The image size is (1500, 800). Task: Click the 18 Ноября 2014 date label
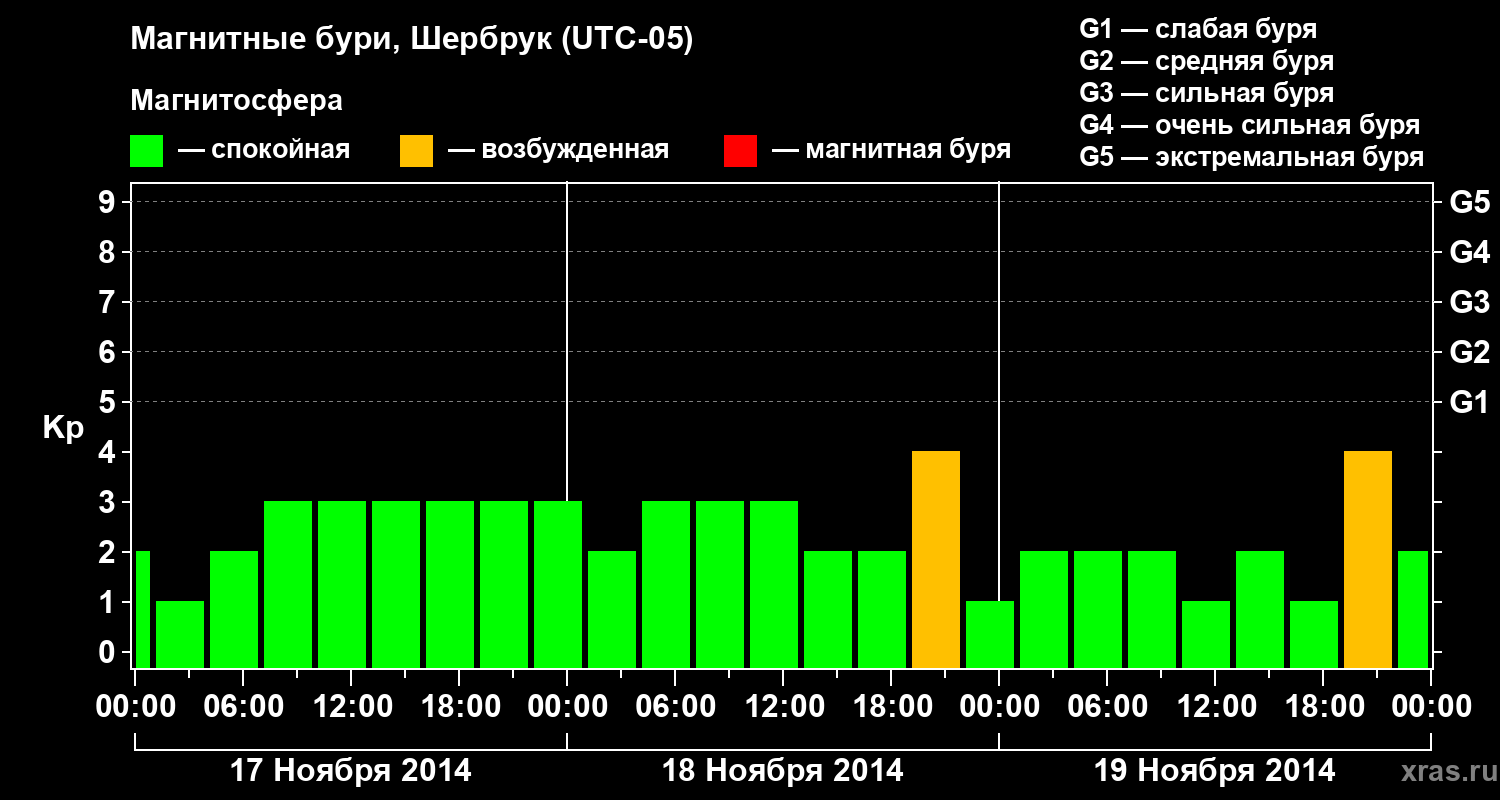pyautogui.click(x=783, y=771)
